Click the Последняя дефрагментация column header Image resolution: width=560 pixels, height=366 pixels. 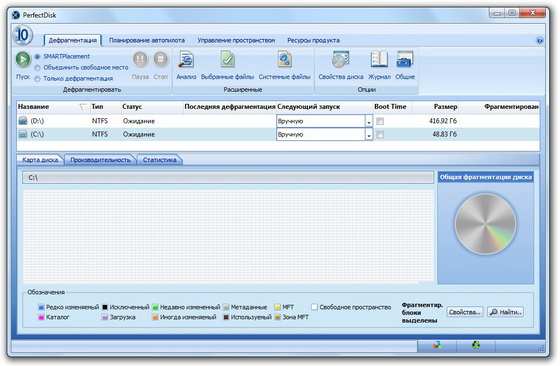pos(230,107)
